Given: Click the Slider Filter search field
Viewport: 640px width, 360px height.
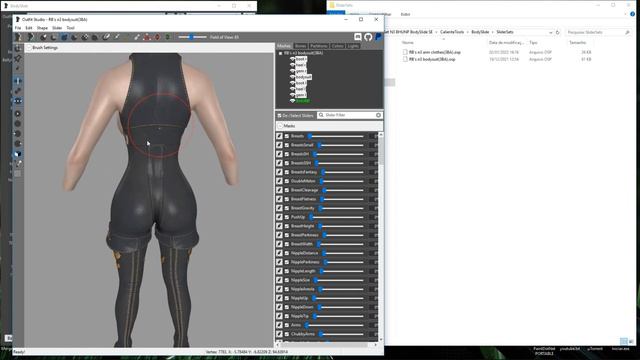Looking at the screenshot, I should point(349,115).
